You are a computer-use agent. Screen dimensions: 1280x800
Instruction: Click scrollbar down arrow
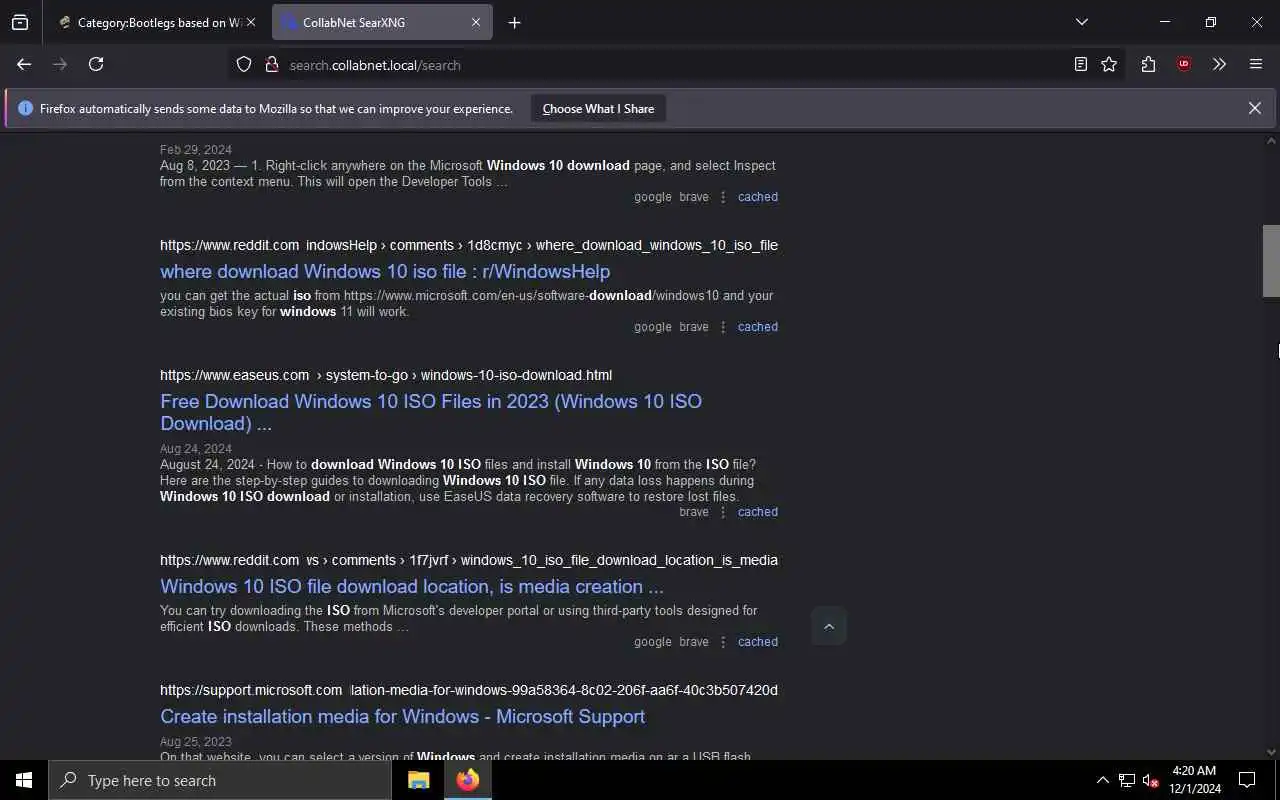pyautogui.click(x=1271, y=752)
